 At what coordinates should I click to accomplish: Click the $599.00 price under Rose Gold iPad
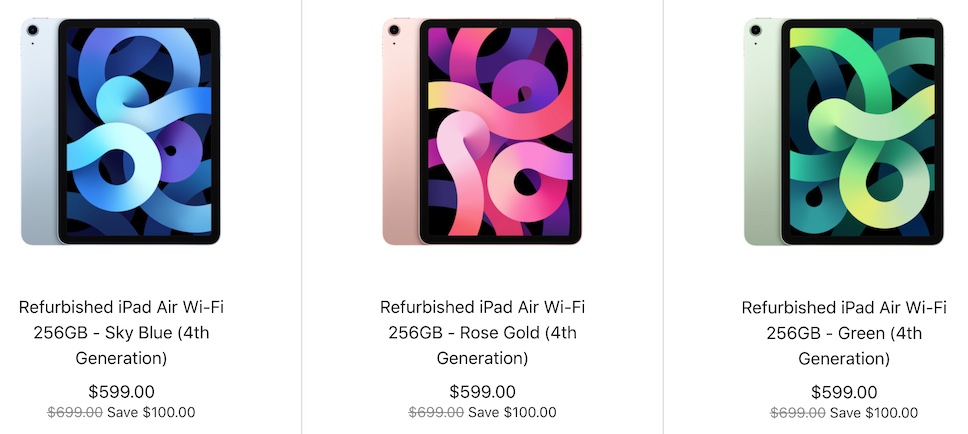482,391
